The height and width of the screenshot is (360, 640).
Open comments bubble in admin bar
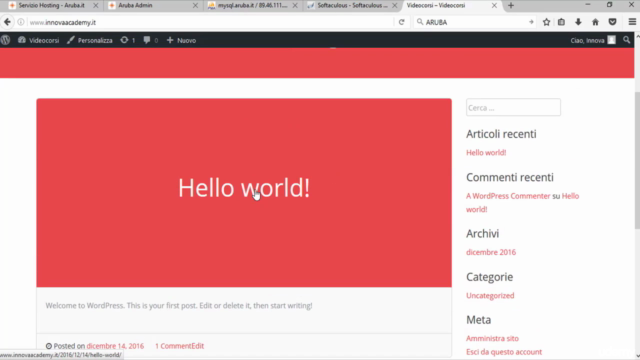151,40
